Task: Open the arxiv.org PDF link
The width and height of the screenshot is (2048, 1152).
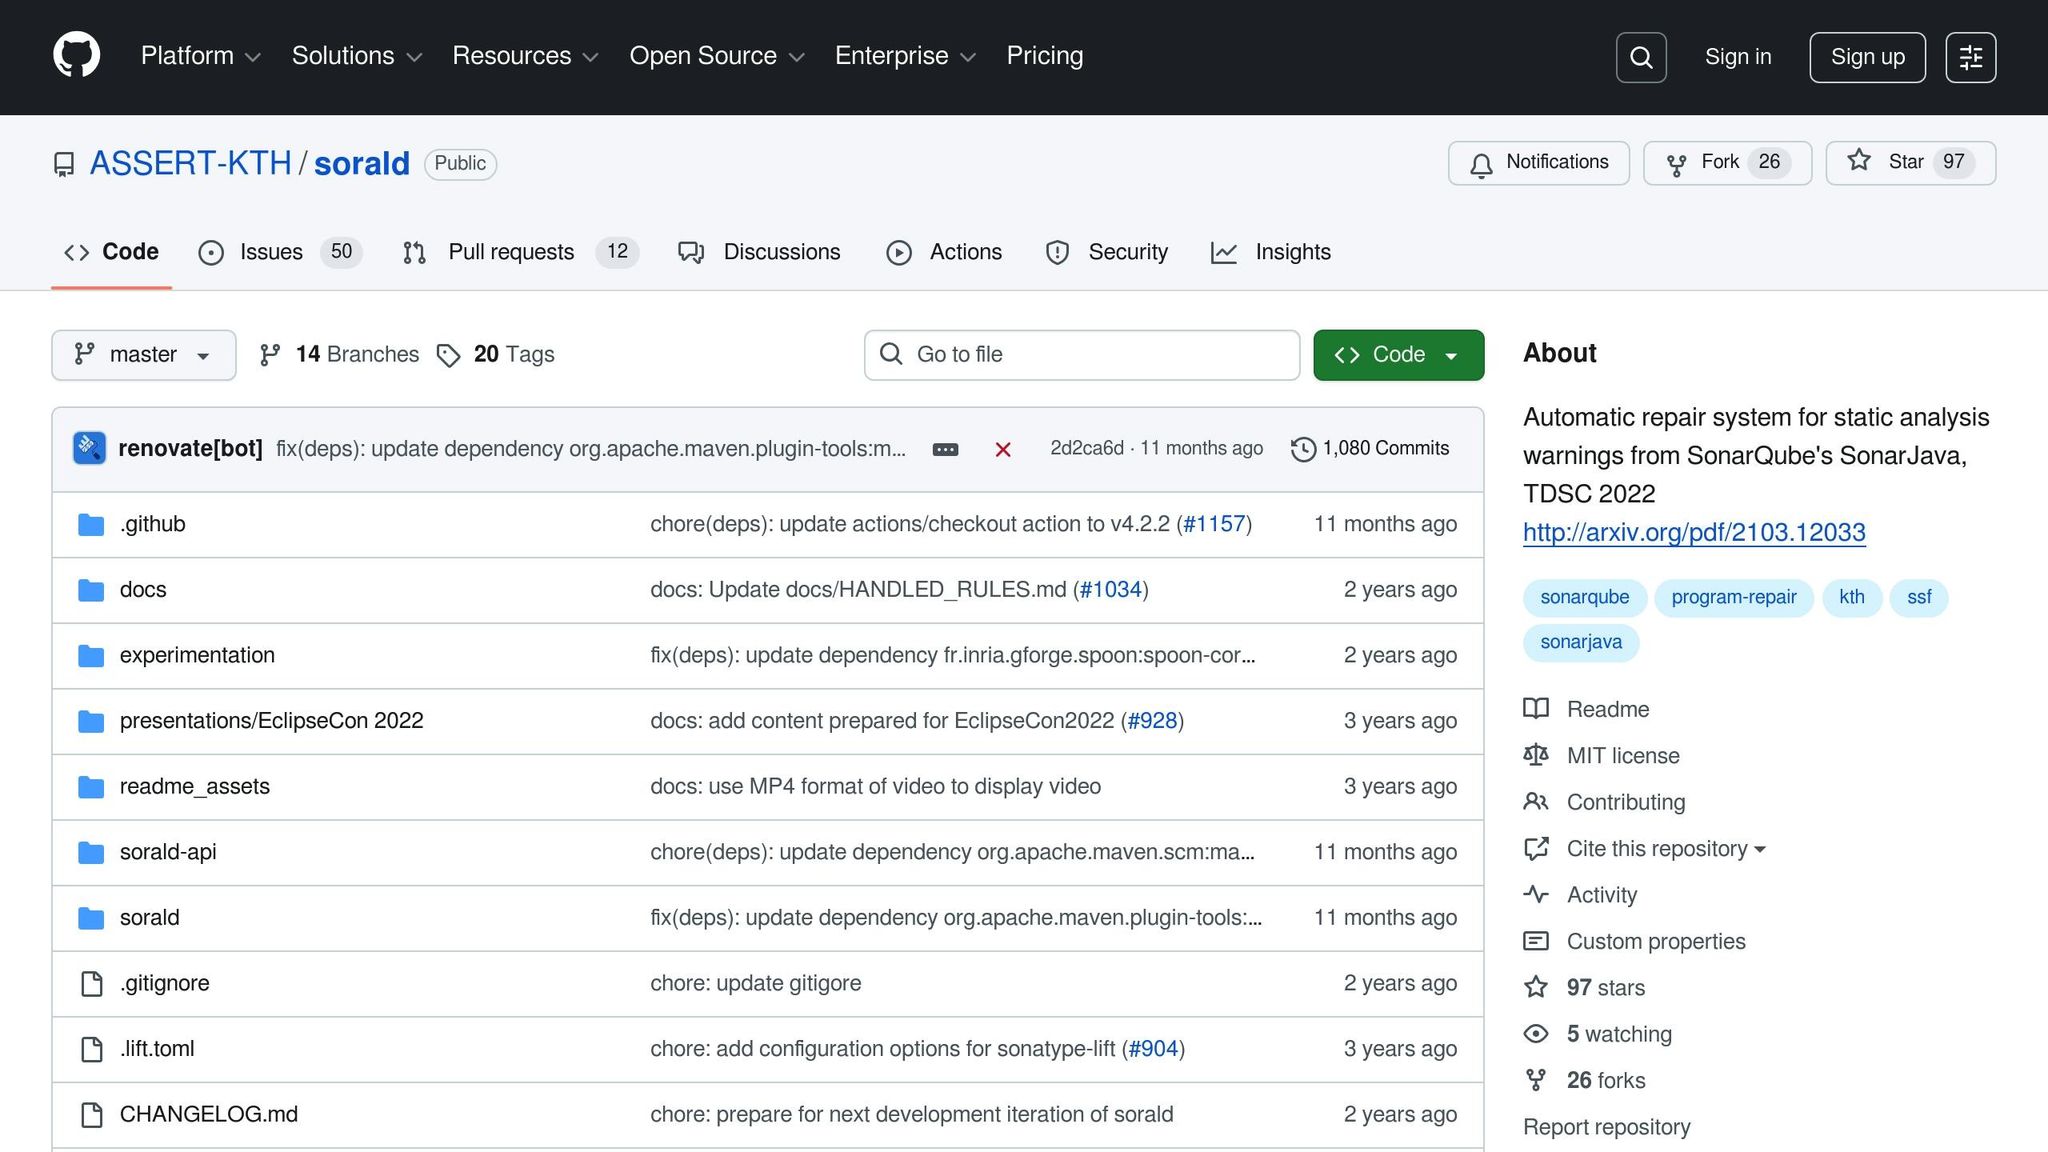Action: click(1694, 532)
